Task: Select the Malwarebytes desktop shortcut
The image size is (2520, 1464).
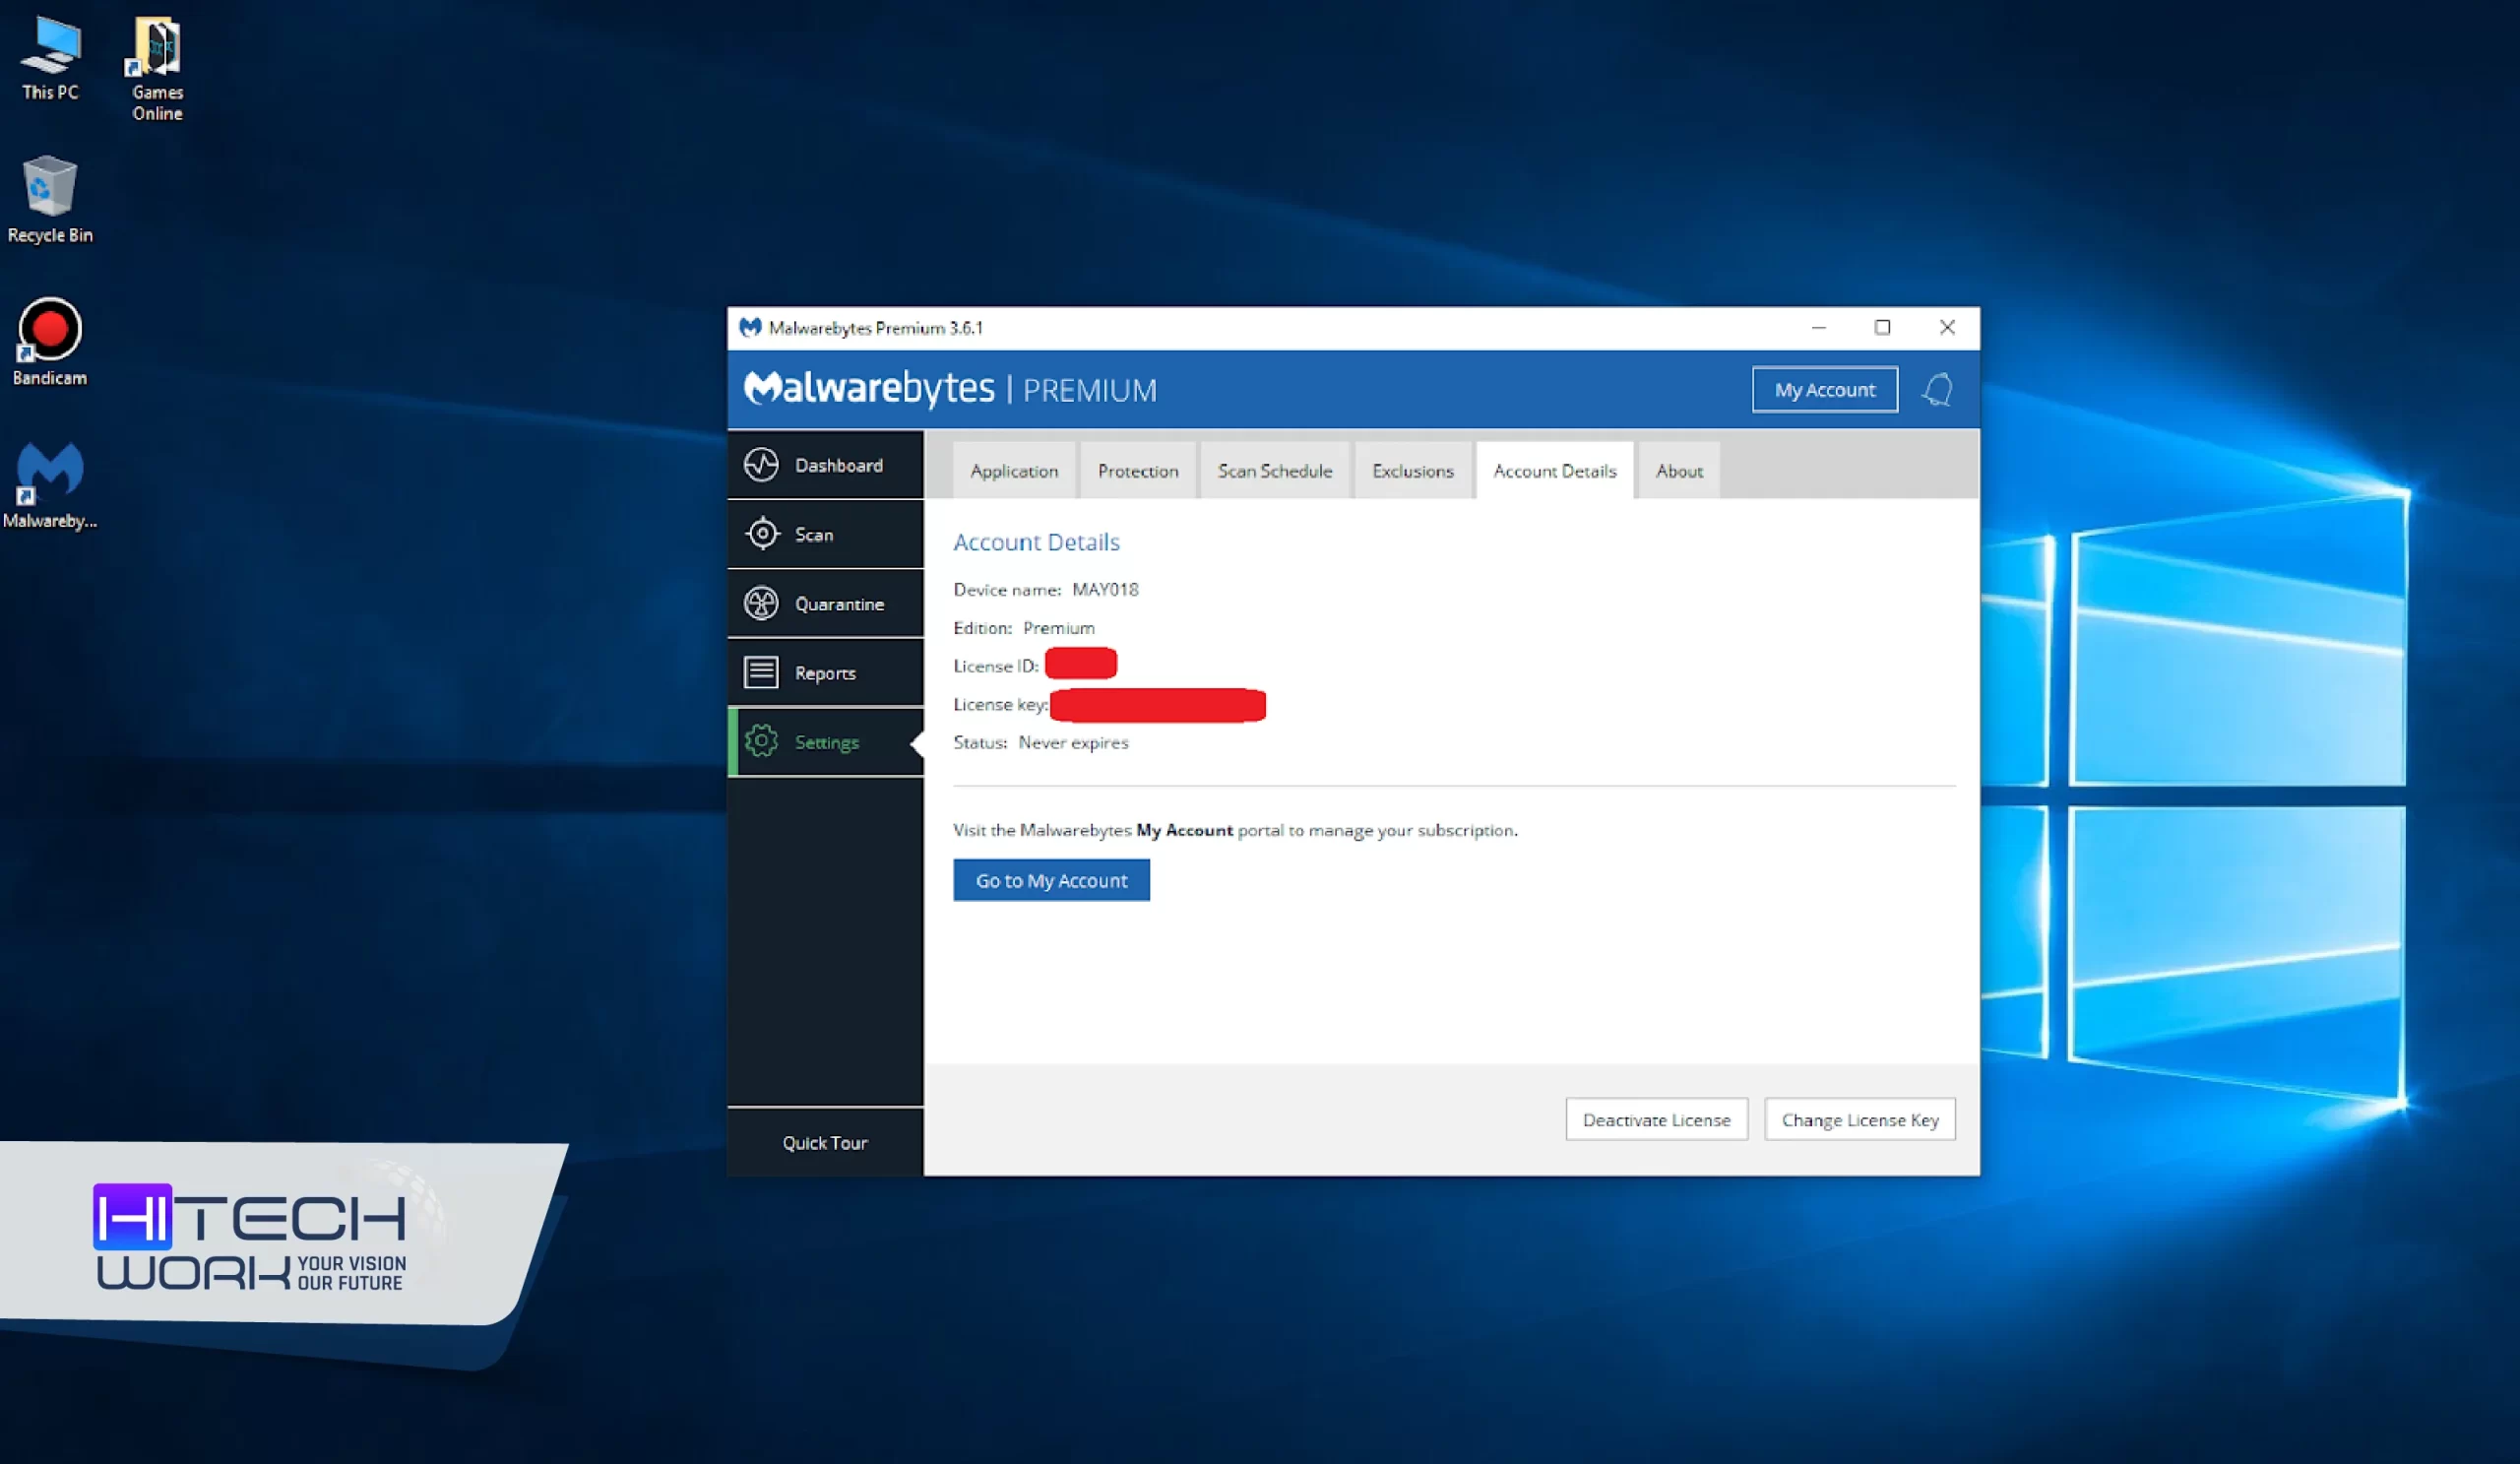Action: pyautogui.click(x=50, y=486)
